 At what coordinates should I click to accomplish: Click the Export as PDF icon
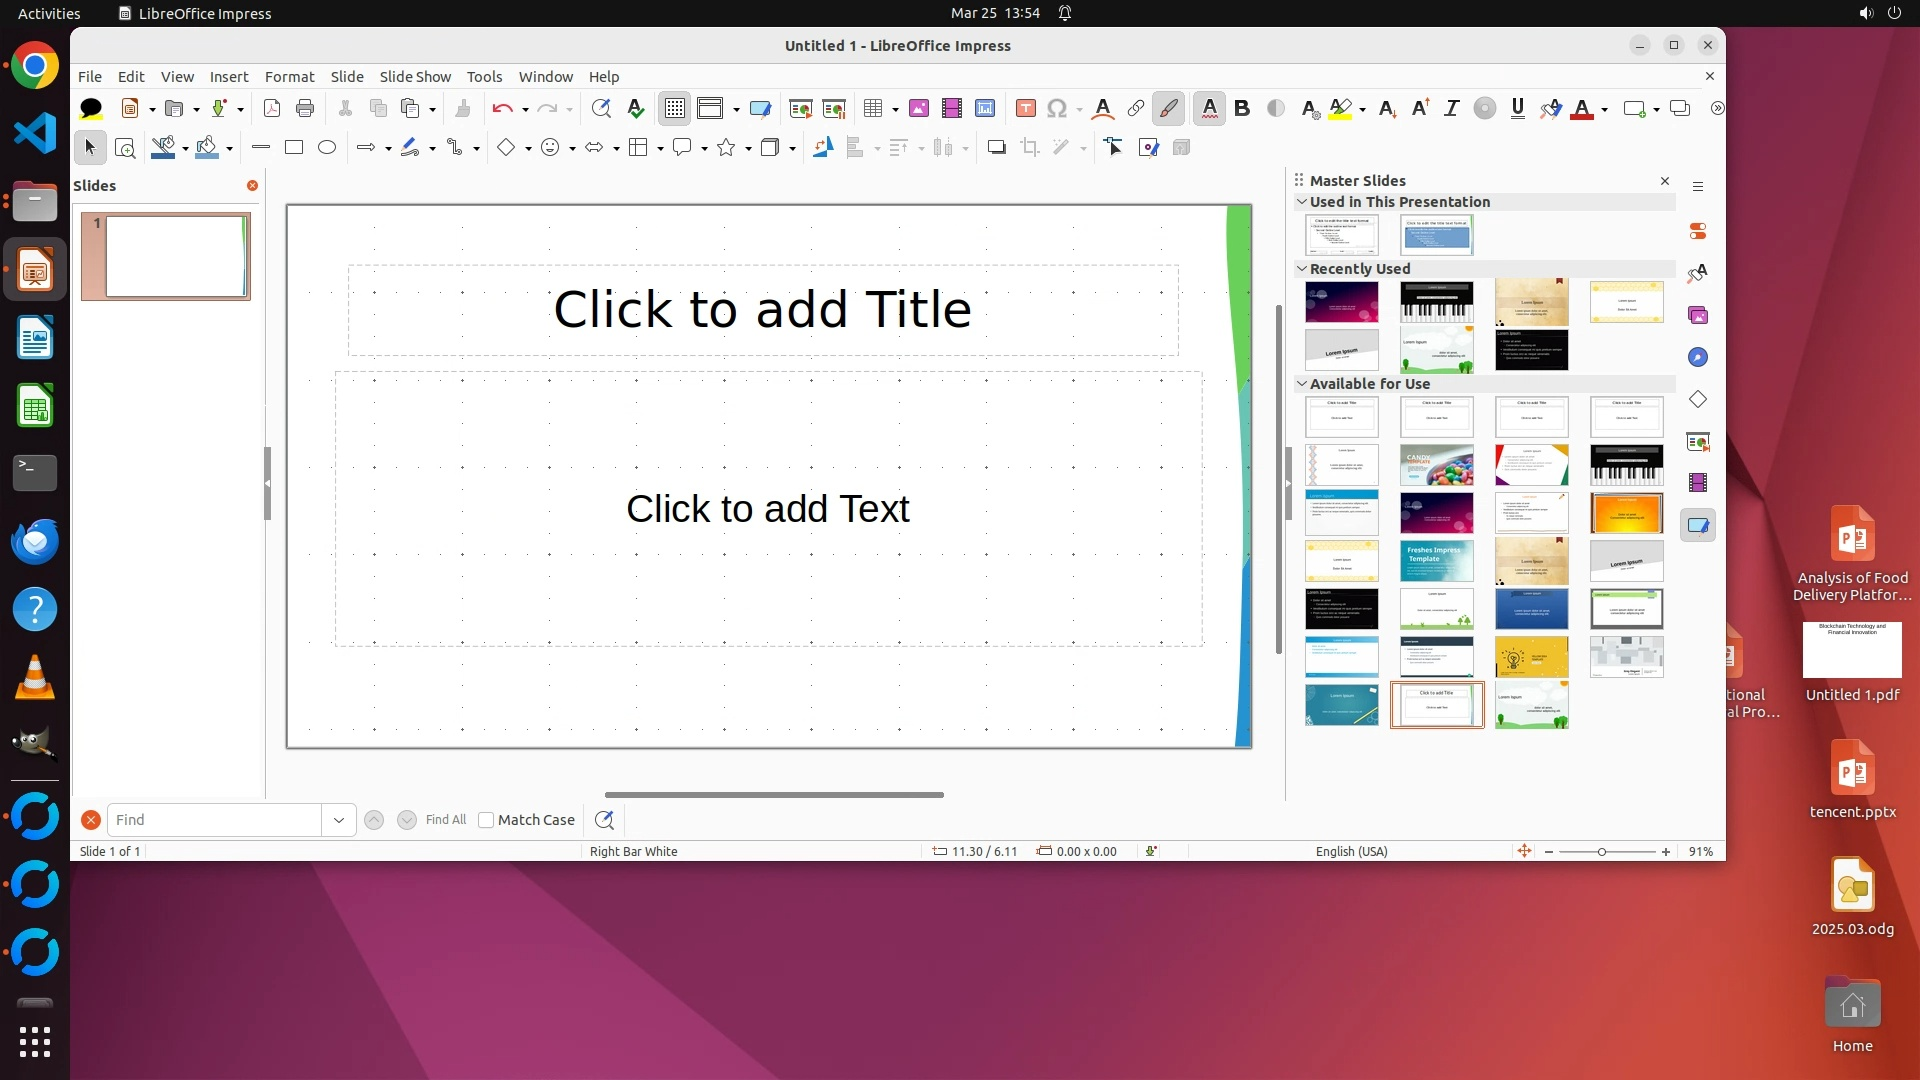tap(271, 108)
